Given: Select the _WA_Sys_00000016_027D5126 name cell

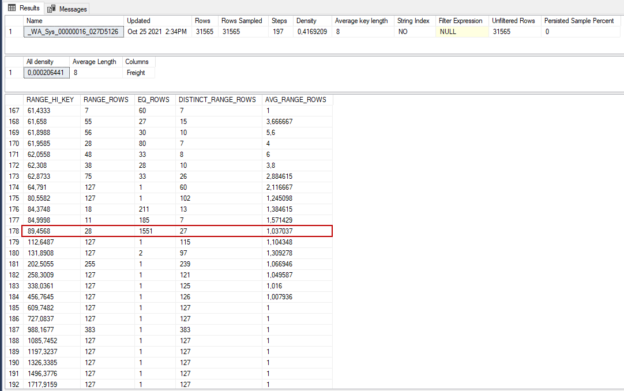Looking at the screenshot, I should pyautogui.click(x=74, y=32).
